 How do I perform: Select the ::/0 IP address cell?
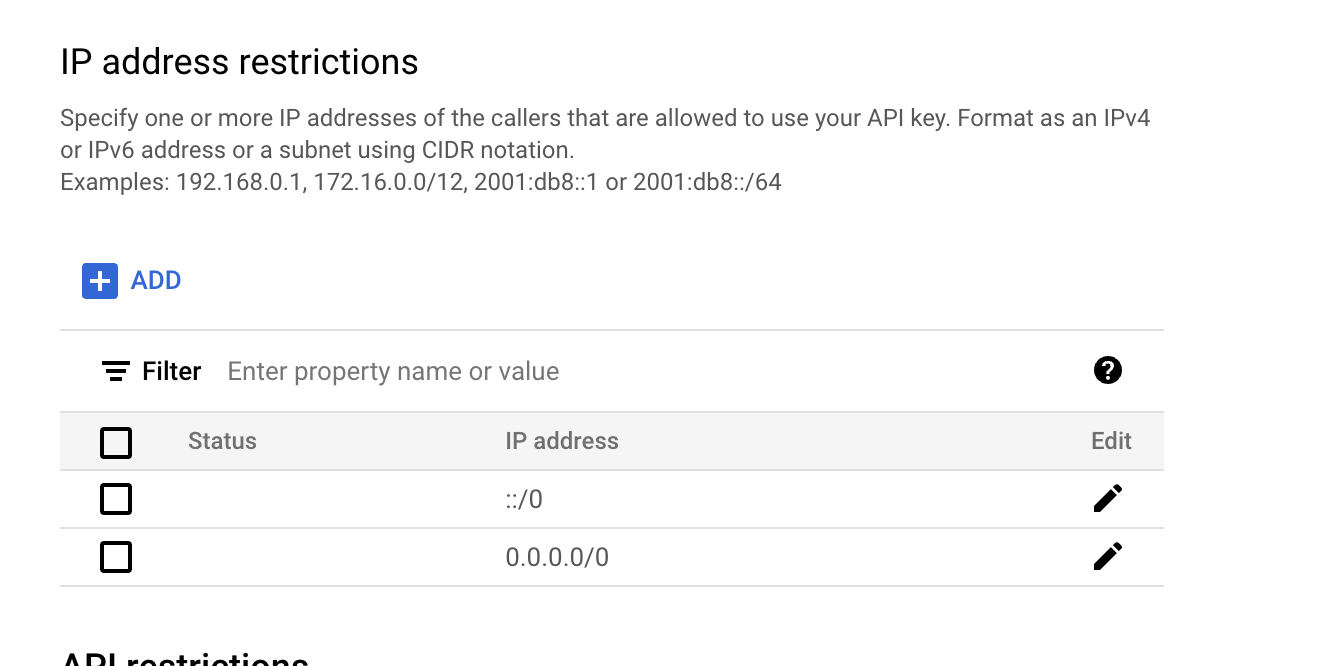524,499
